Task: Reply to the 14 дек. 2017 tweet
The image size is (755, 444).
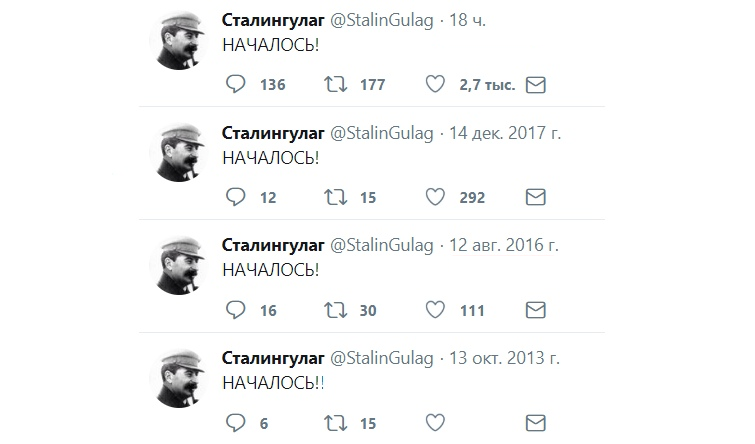Action: [x=236, y=197]
